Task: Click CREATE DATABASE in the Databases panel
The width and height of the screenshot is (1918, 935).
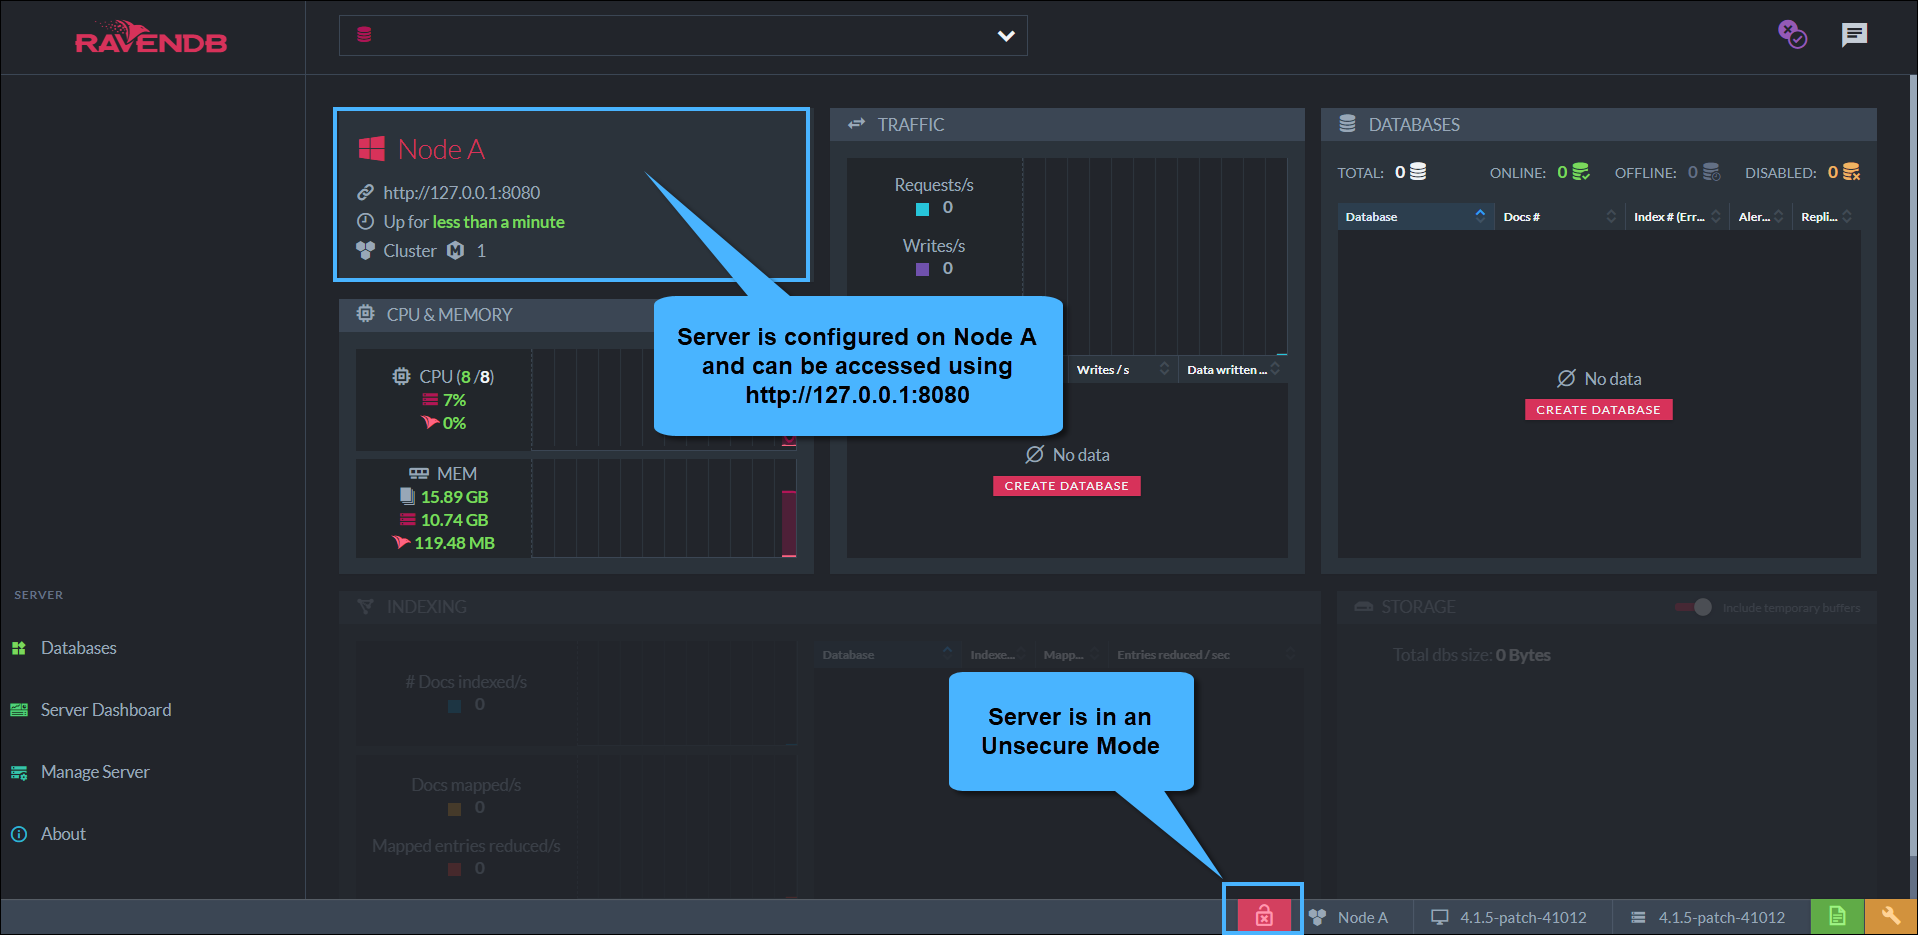Action: (1598, 410)
